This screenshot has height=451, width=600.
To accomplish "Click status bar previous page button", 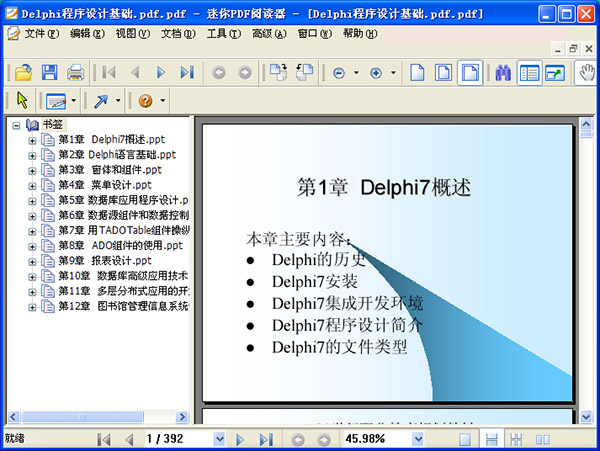I will (x=129, y=439).
